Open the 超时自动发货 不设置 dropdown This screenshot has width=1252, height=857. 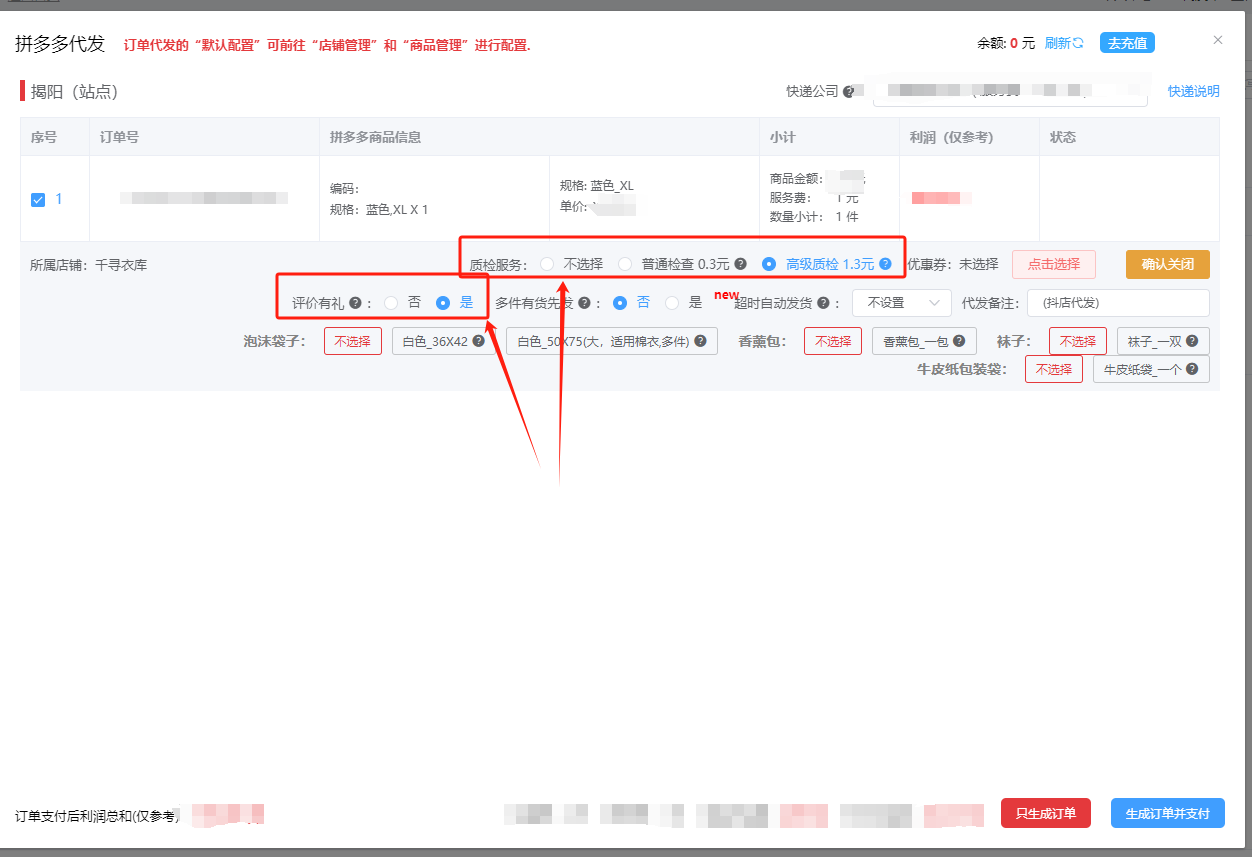902,302
